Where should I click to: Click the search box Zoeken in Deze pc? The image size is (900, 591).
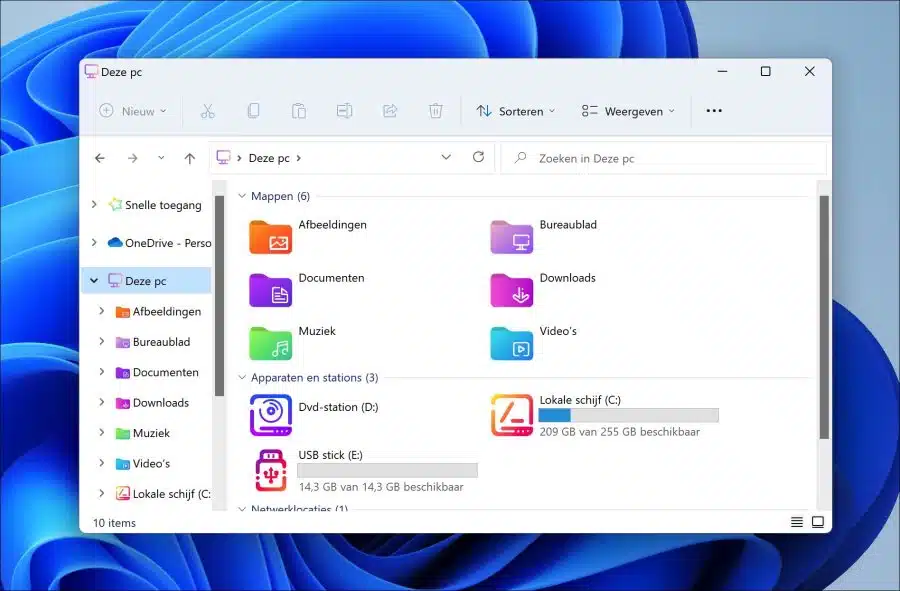[x=664, y=158]
